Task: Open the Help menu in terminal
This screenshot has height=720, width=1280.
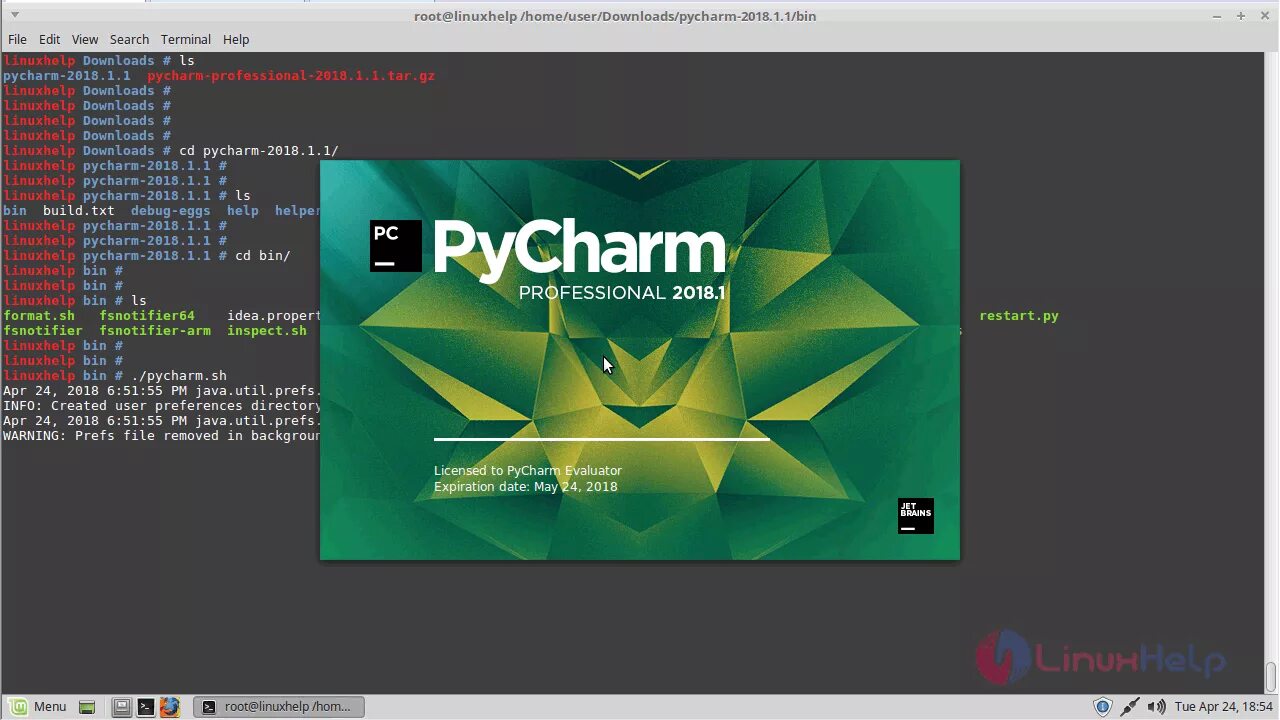Action: pos(236,39)
